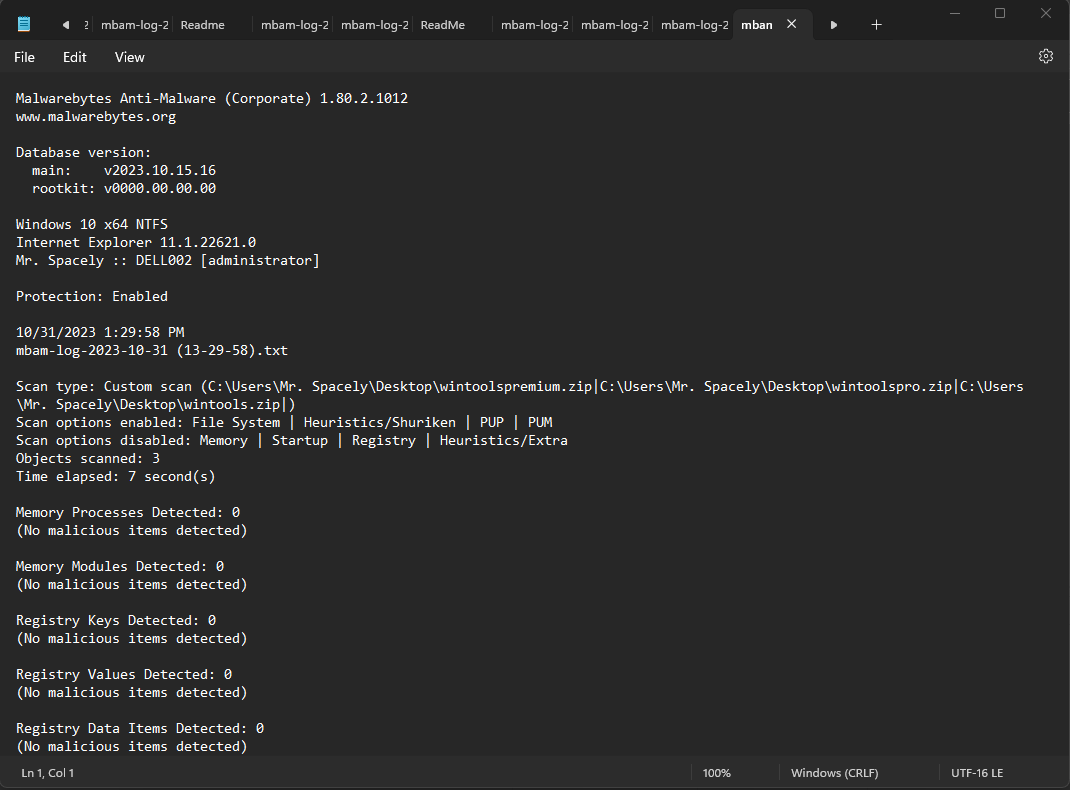The width and height of the screenshot is (1070, 790).
Task: Click the 'Internet Explorer 11.1.22621.0' line
Action: 136,242
